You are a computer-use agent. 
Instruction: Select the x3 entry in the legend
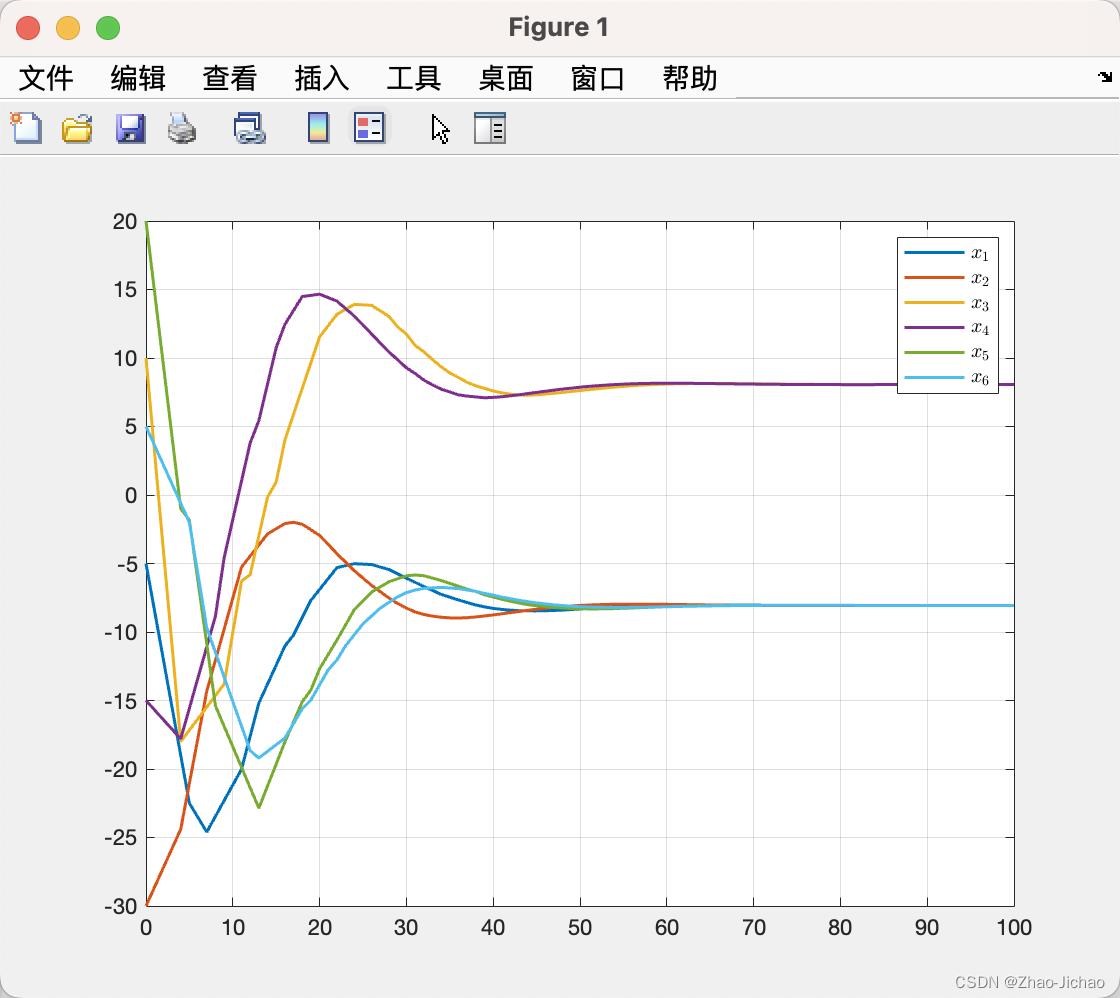click(947, 303)
